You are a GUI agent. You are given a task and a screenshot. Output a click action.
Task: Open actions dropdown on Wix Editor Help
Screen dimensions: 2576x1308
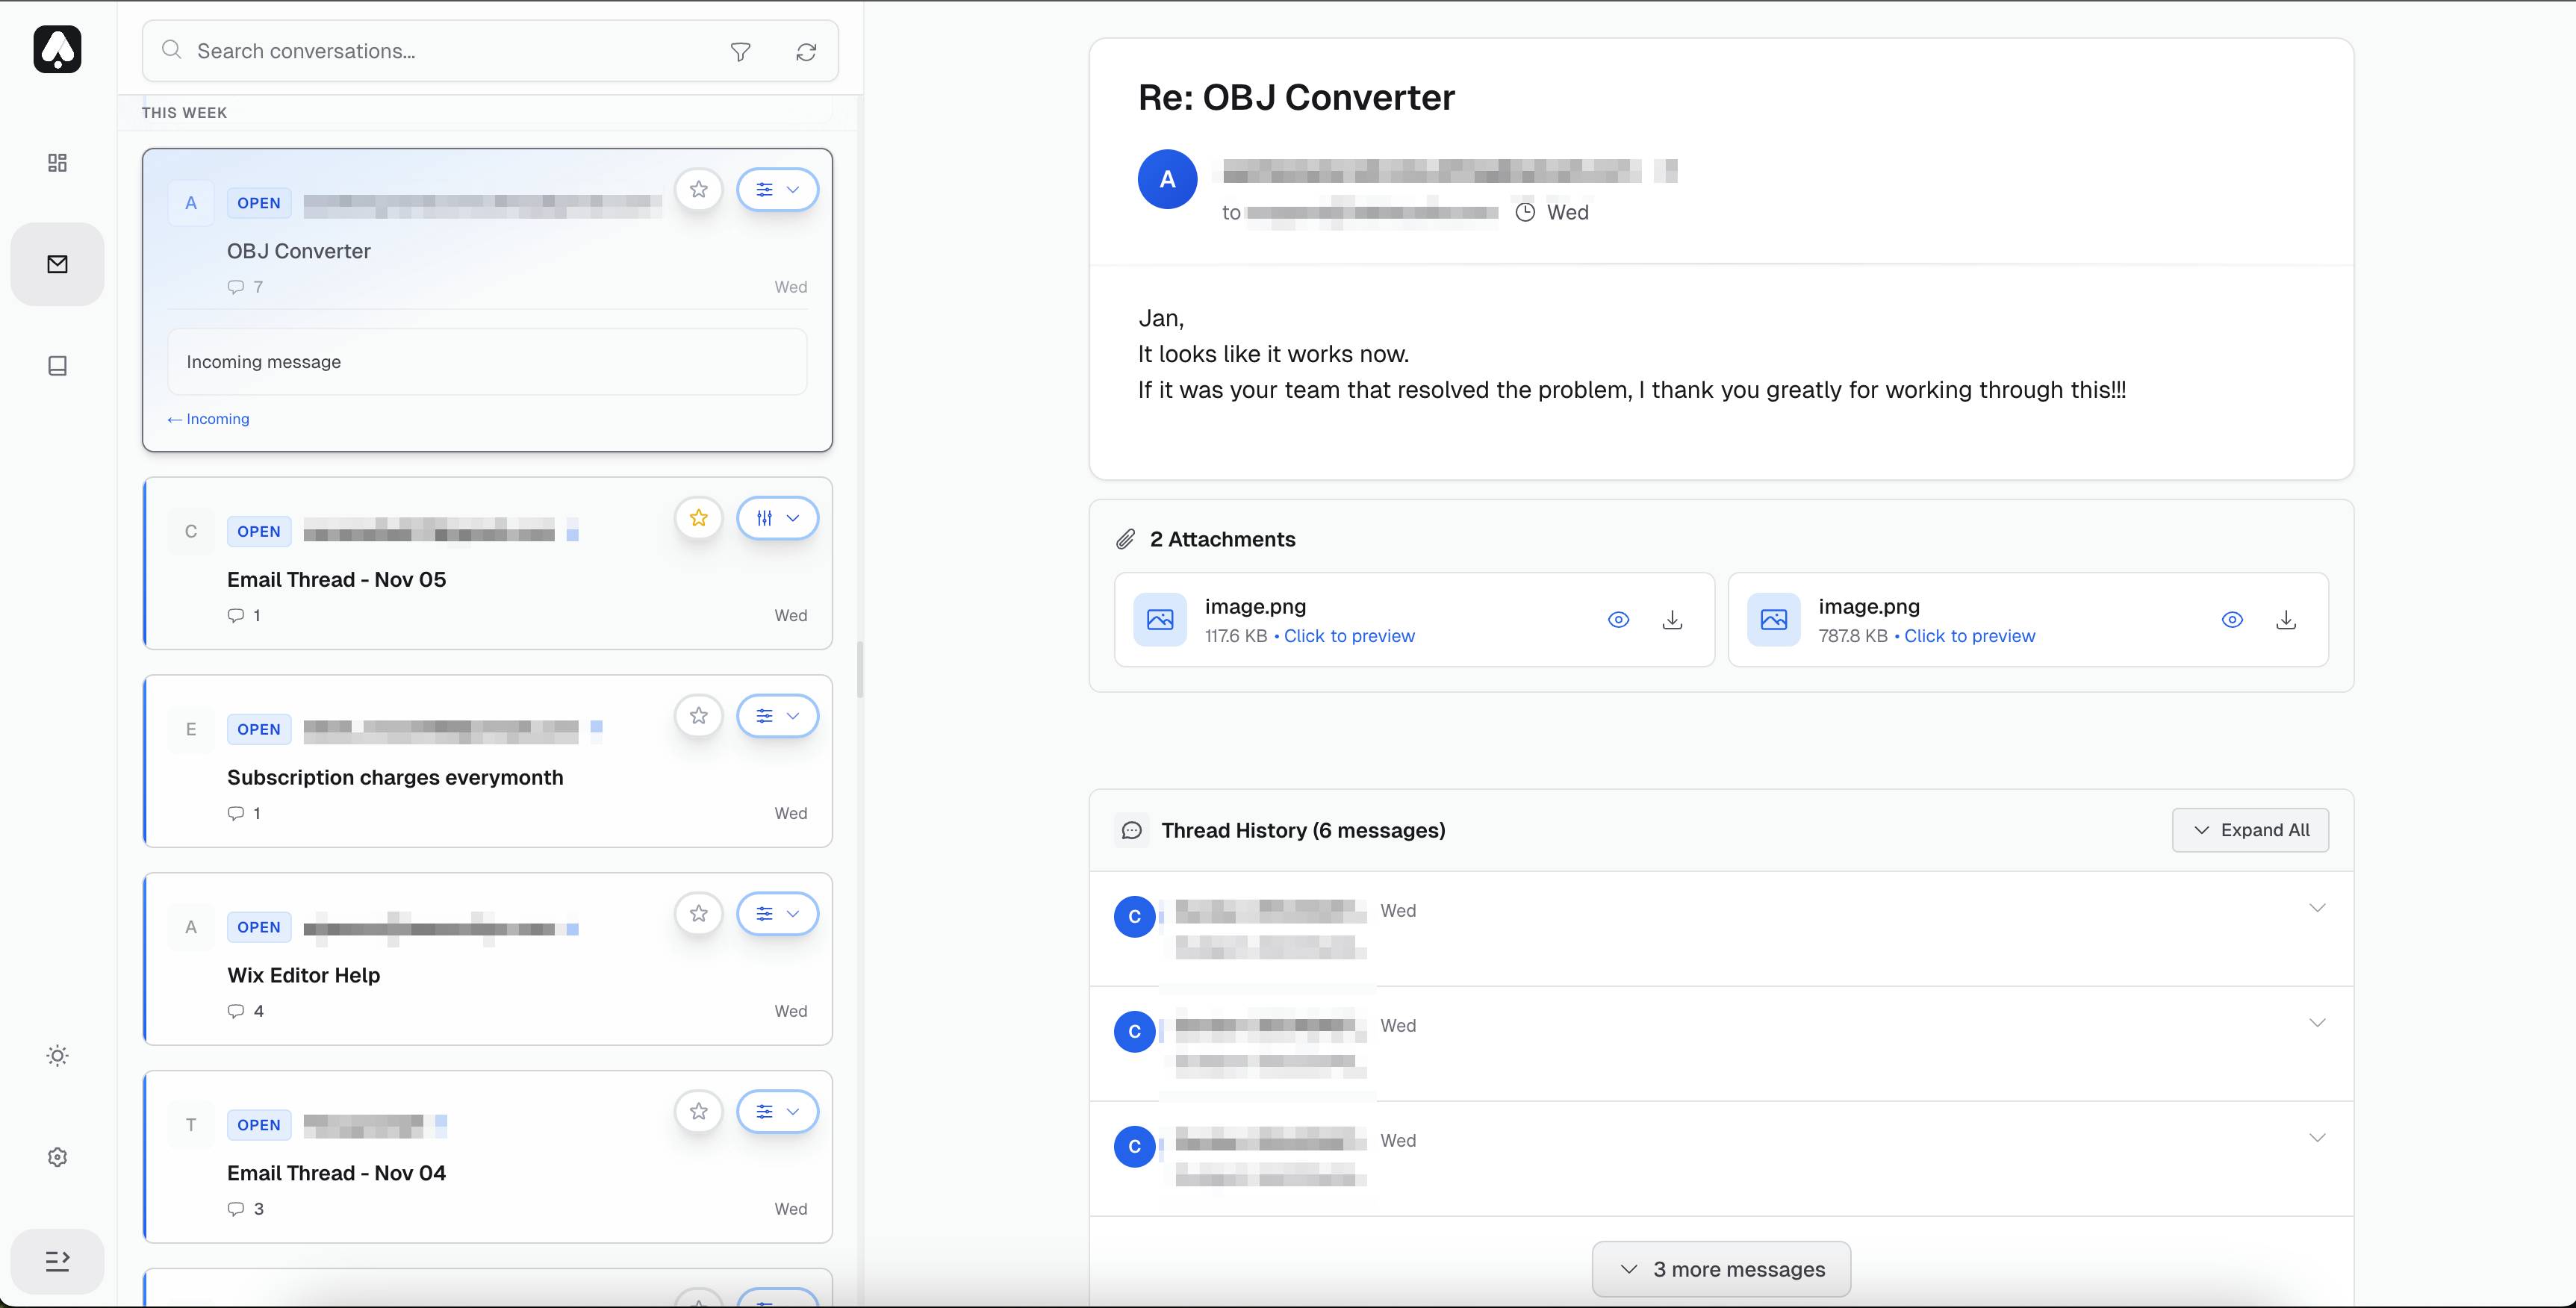tap(777, 914)
